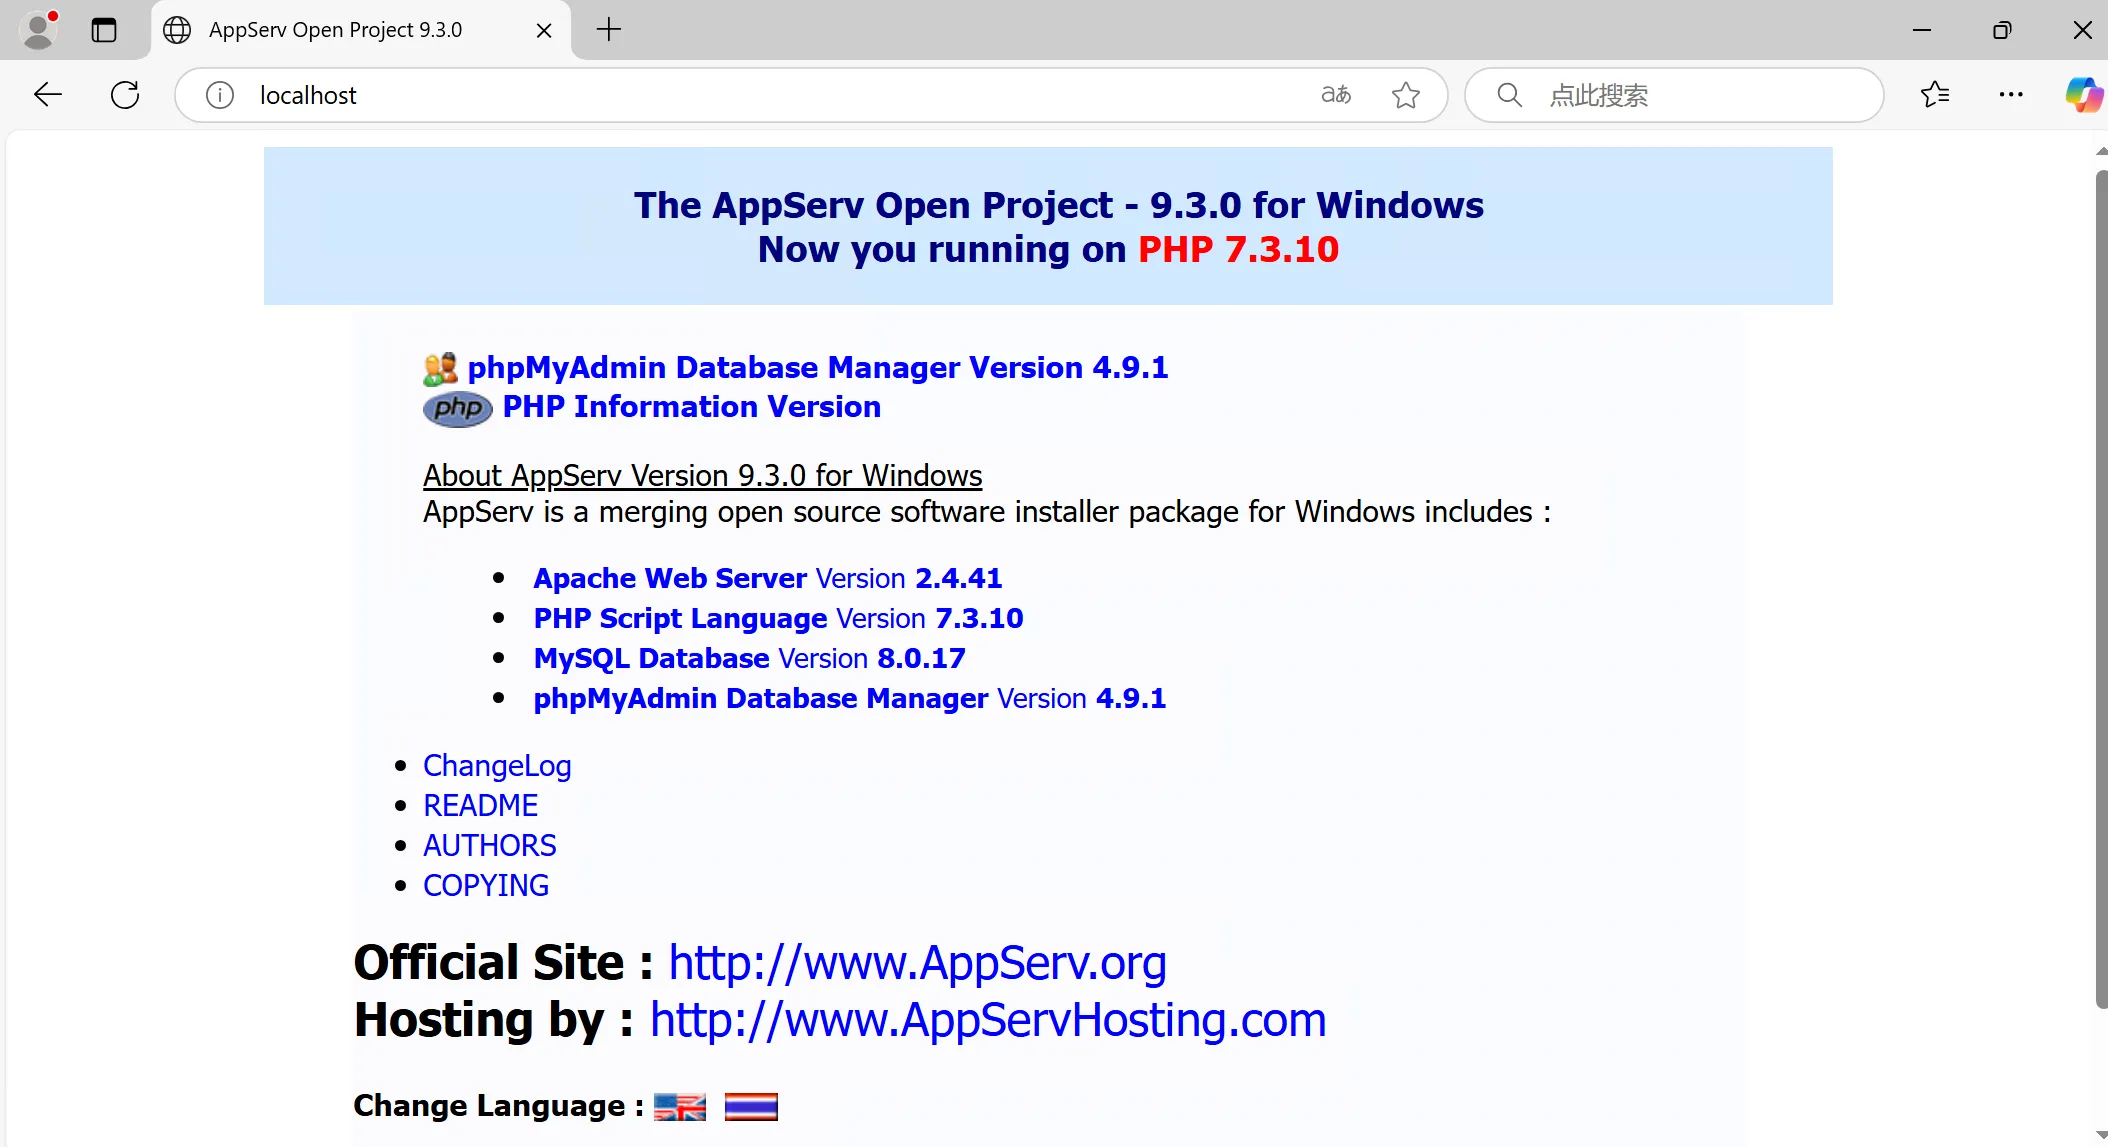Viewport: 2108px width, 1147px height.
Task: Click MySQL version number 8.0.17
Action: tap(921, 658)
